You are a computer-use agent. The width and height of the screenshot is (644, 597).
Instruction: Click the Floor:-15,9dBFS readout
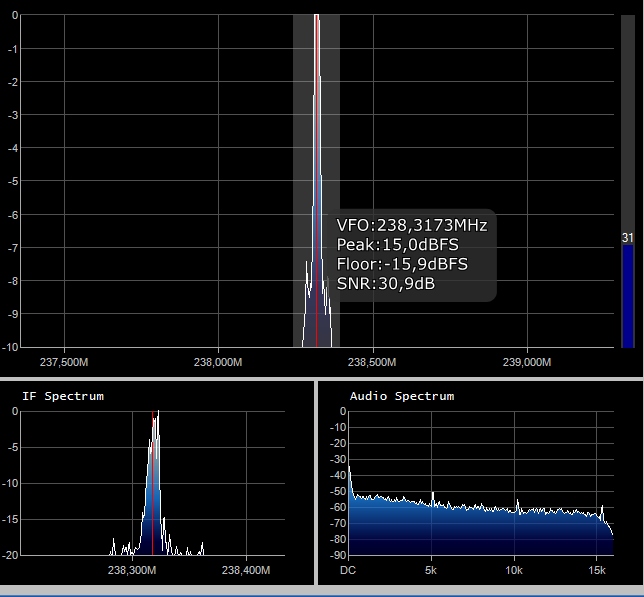click(x=402, y=264)
